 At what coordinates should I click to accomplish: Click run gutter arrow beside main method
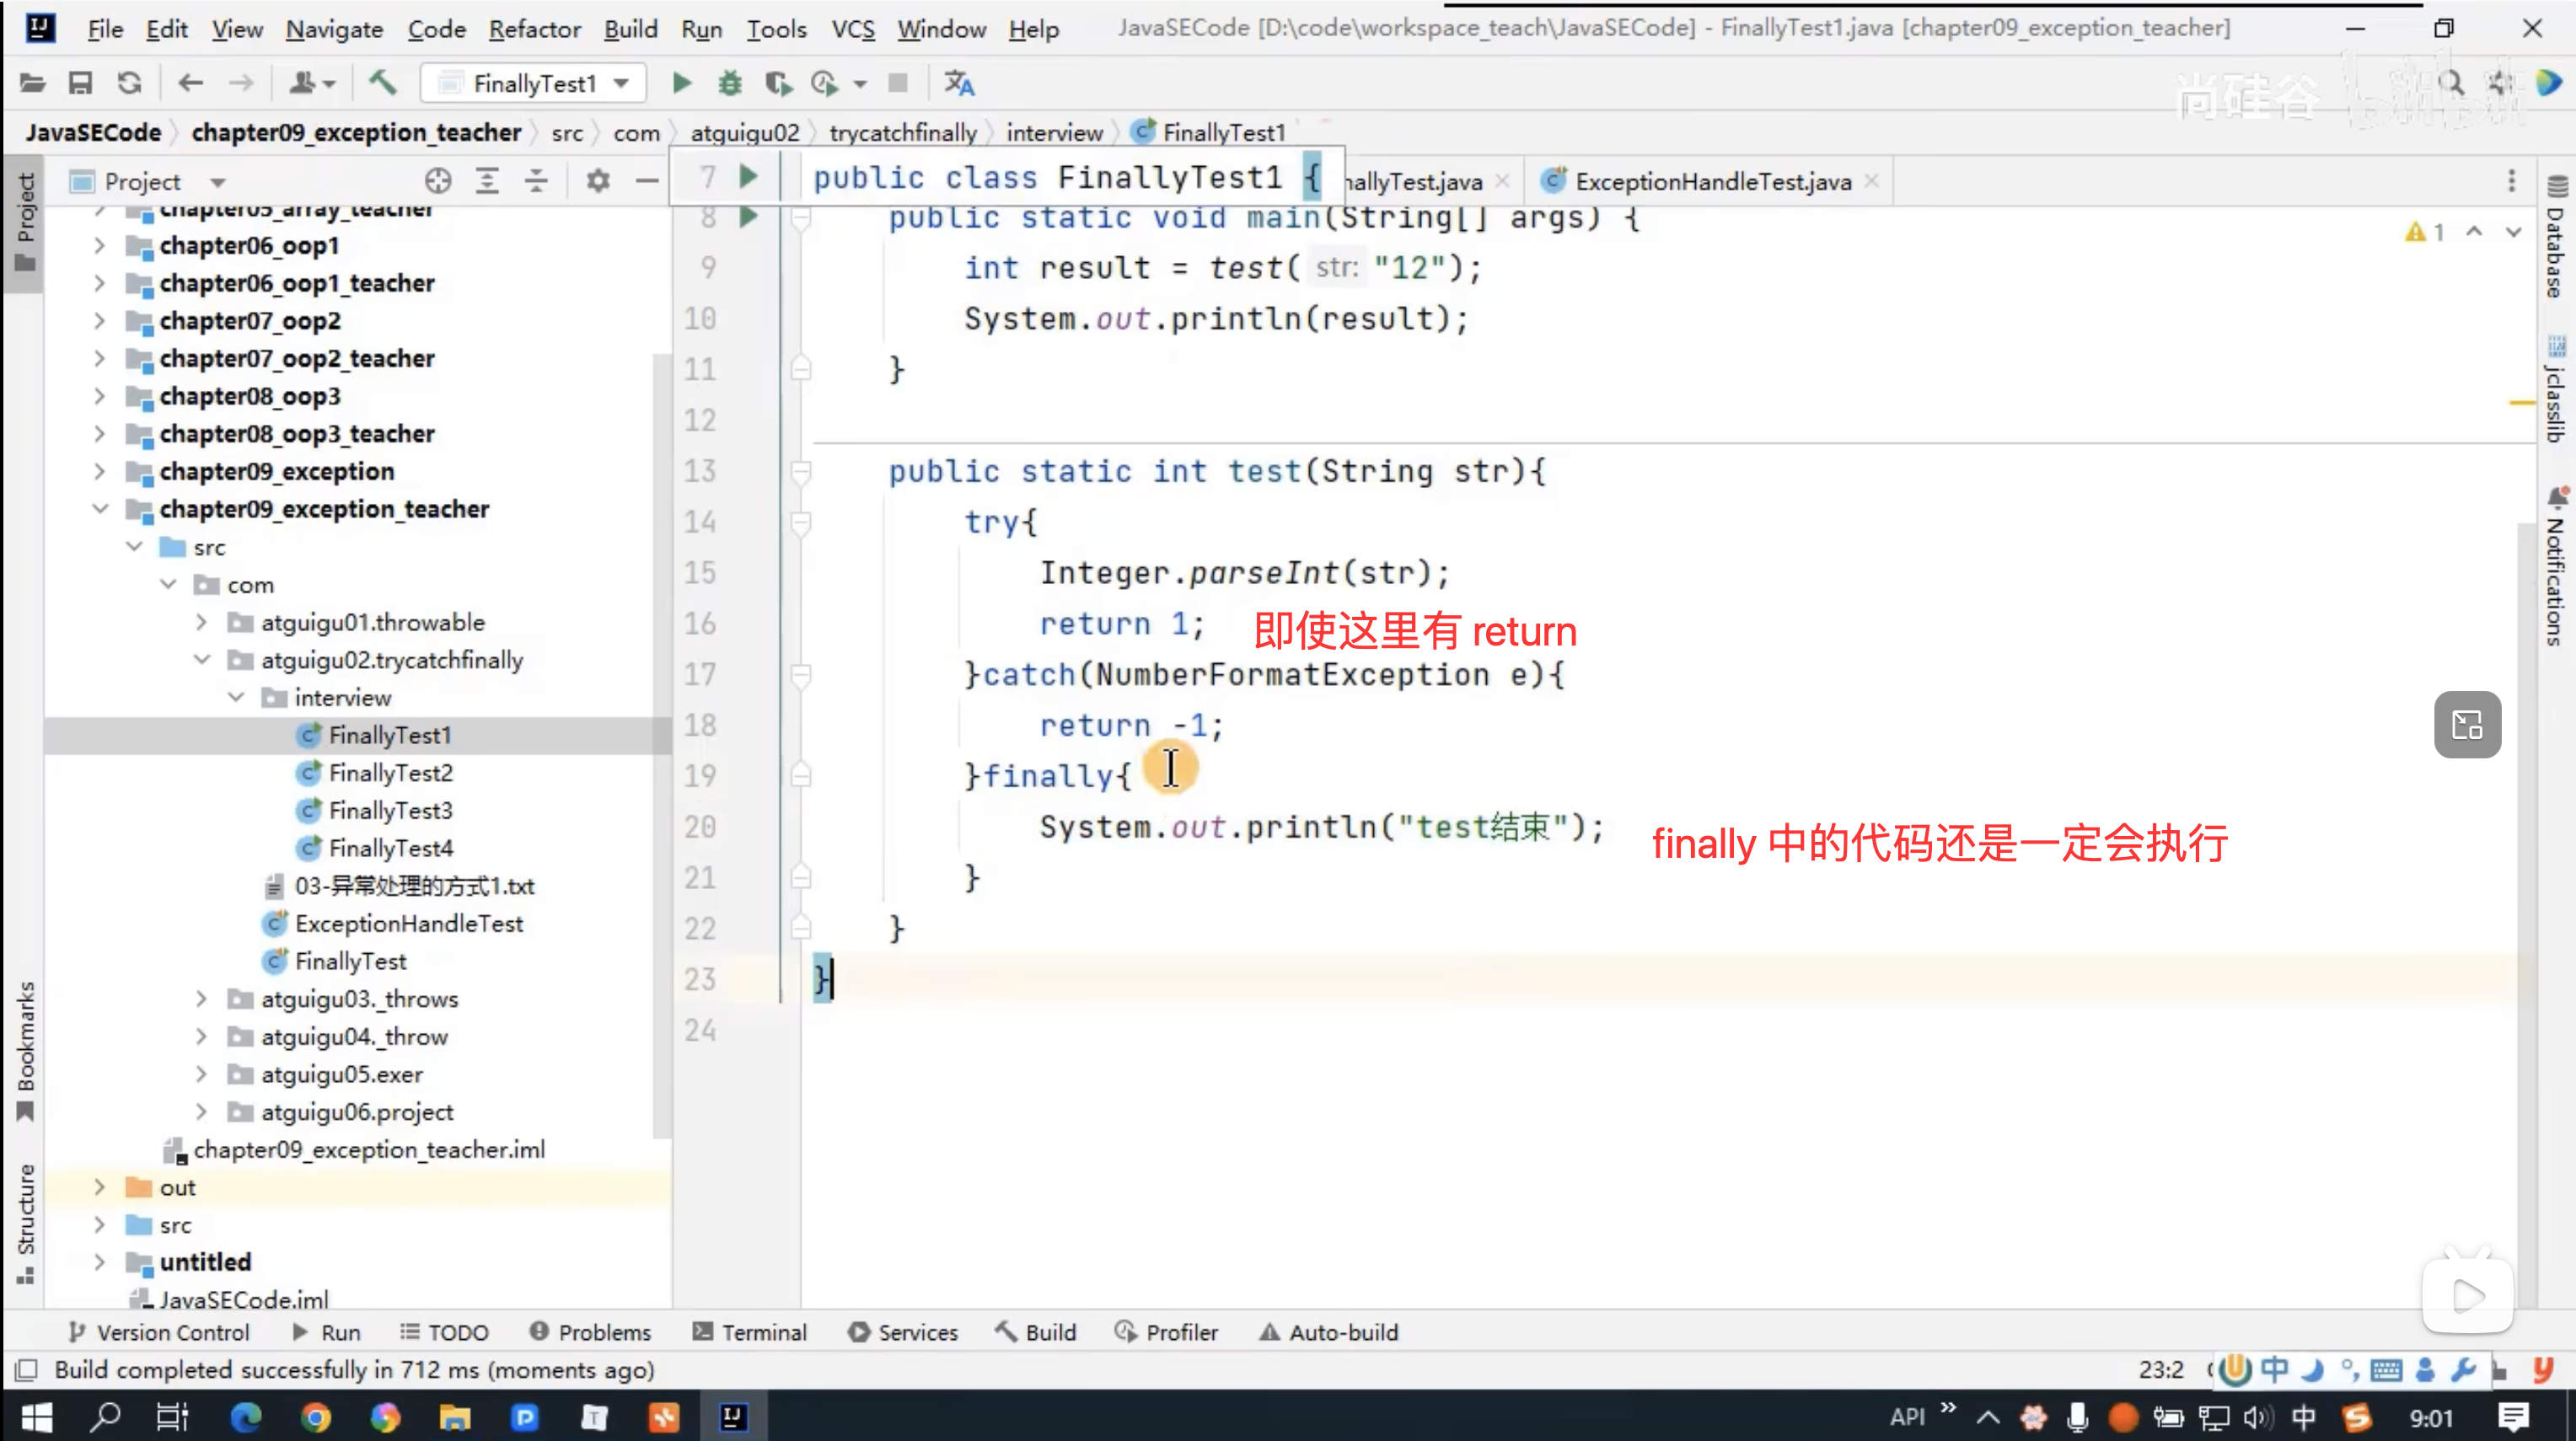748,216
